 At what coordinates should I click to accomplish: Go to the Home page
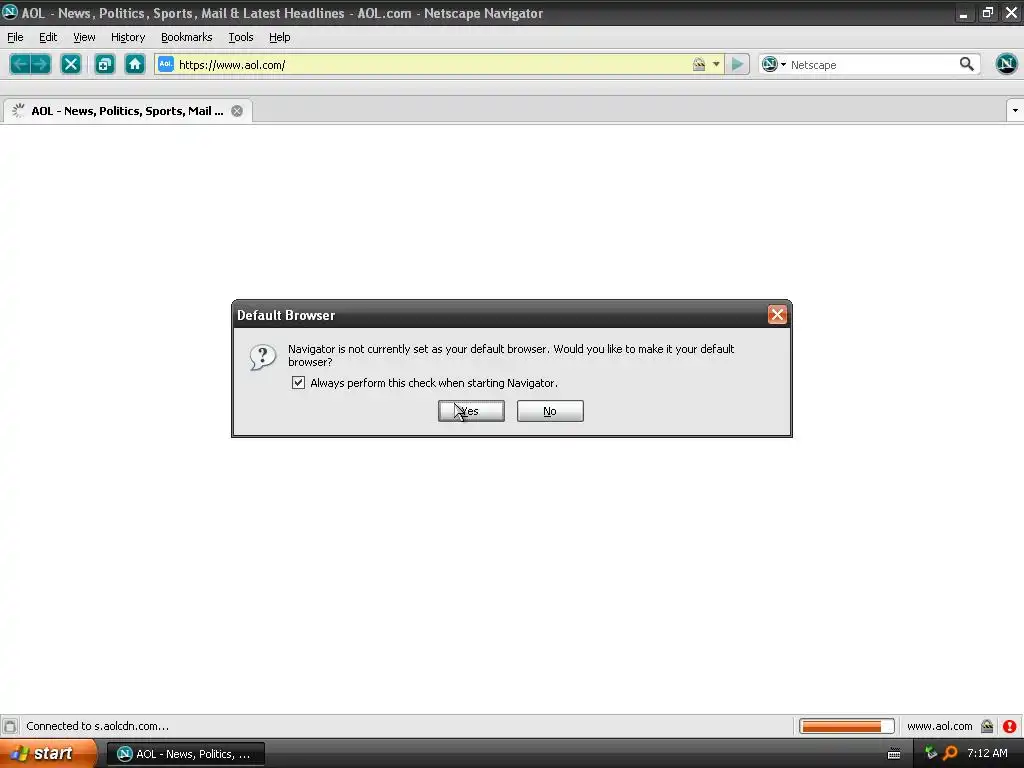tap(135, 64)
